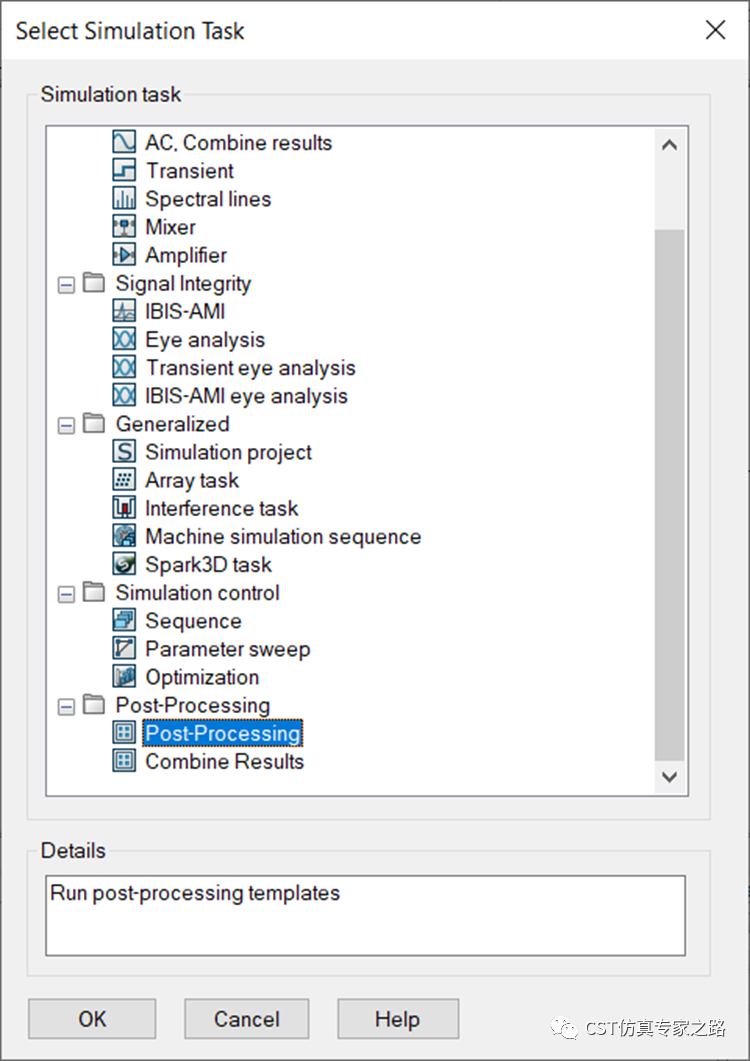Viewport: 750px width, 1061px height.
Task: Select the Optimization icon
Action: pyautogui.click(x=124, y=677)
